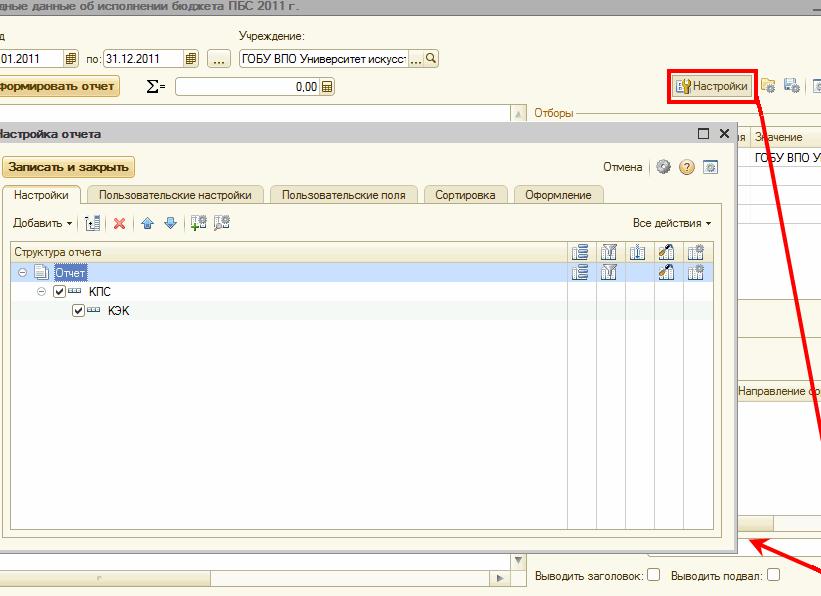
Task: Switch to the Оформление tab
Action: point(558,195)
